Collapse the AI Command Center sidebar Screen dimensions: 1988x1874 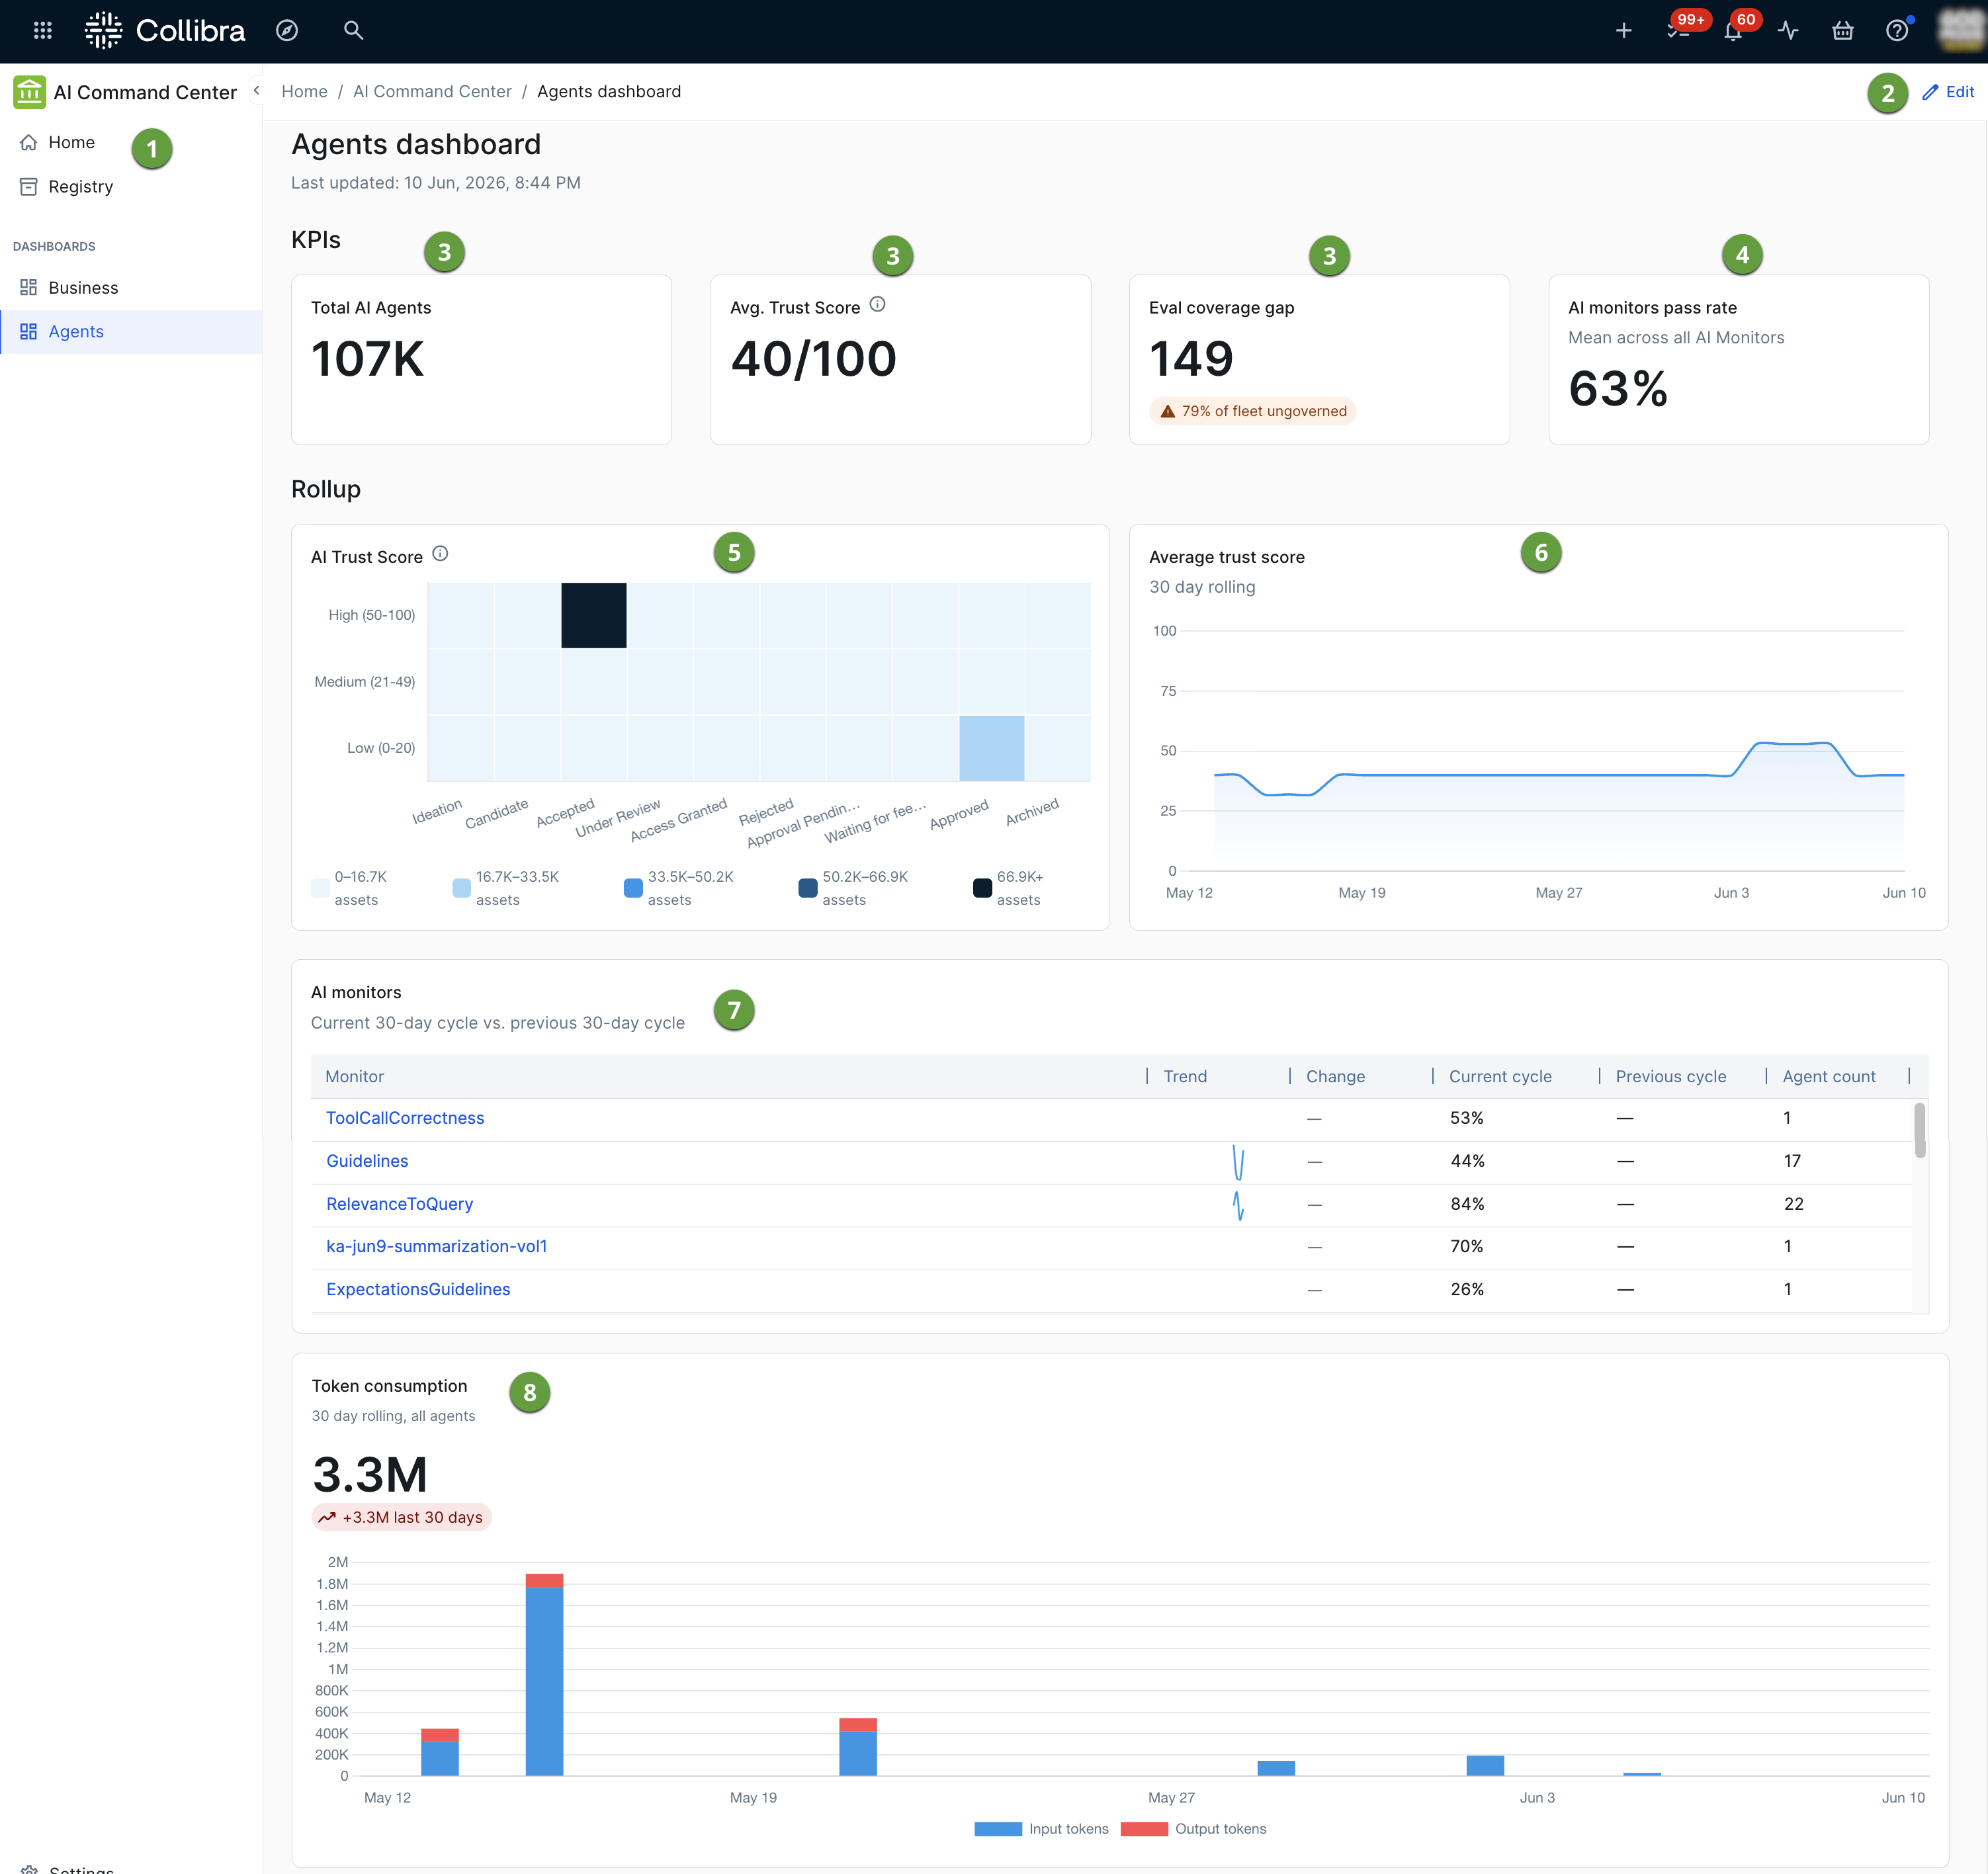[x=256, y=90]
